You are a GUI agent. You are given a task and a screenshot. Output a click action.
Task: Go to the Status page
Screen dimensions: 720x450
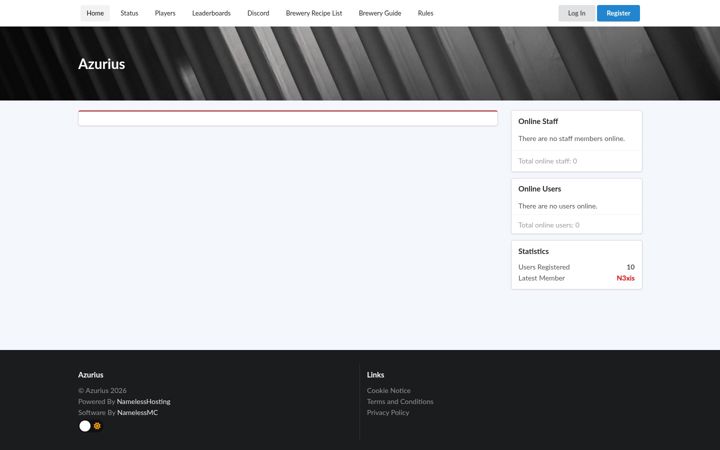129,13
